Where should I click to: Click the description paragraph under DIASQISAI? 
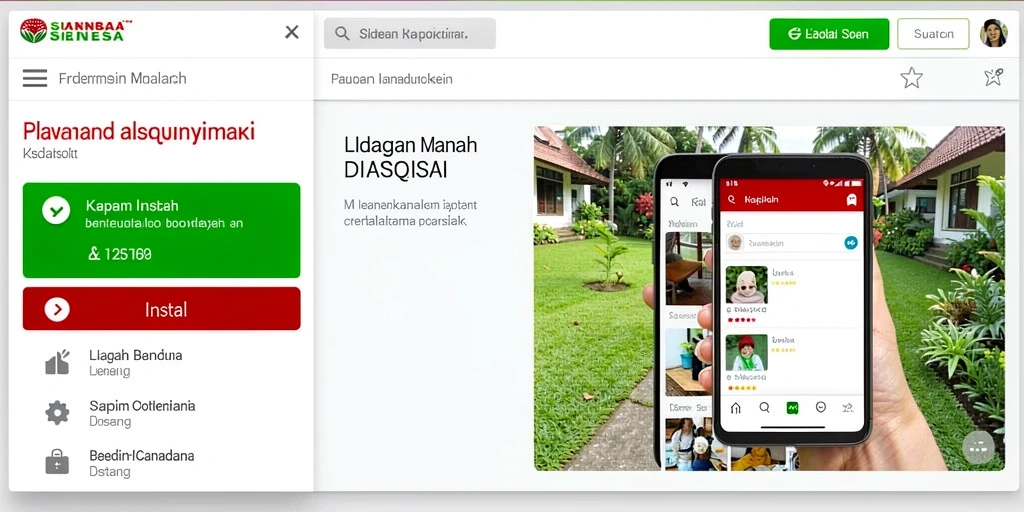click(x=410, y=213)
